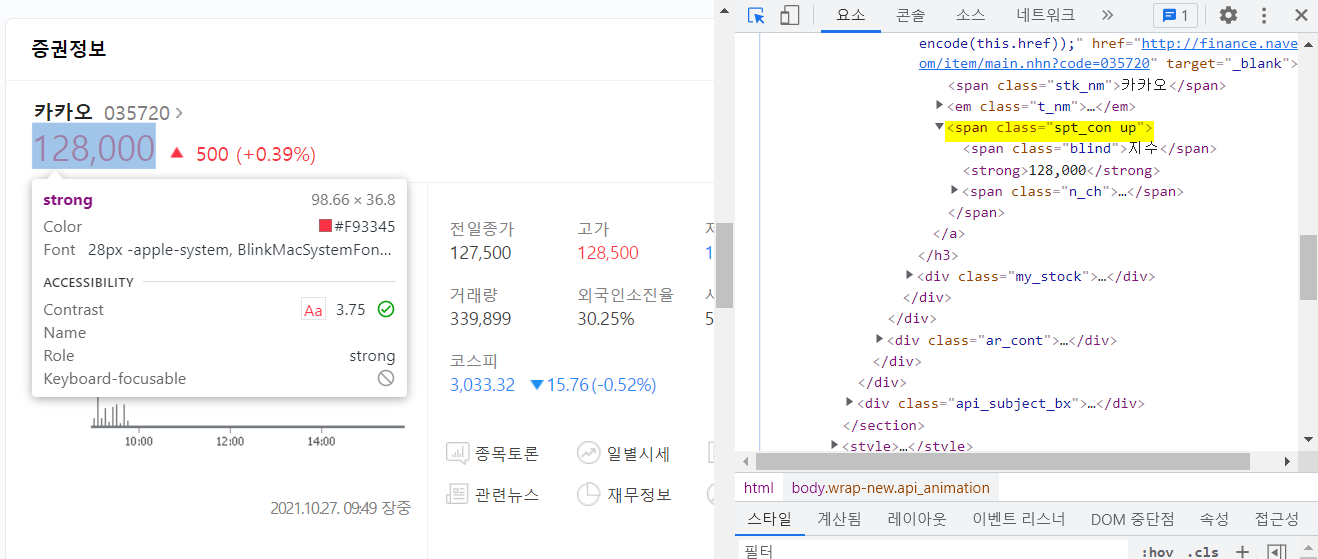This screenshot has height=559, width=1318.
Task: Open the 속성 sub-tab
Action: point(1214,519)
